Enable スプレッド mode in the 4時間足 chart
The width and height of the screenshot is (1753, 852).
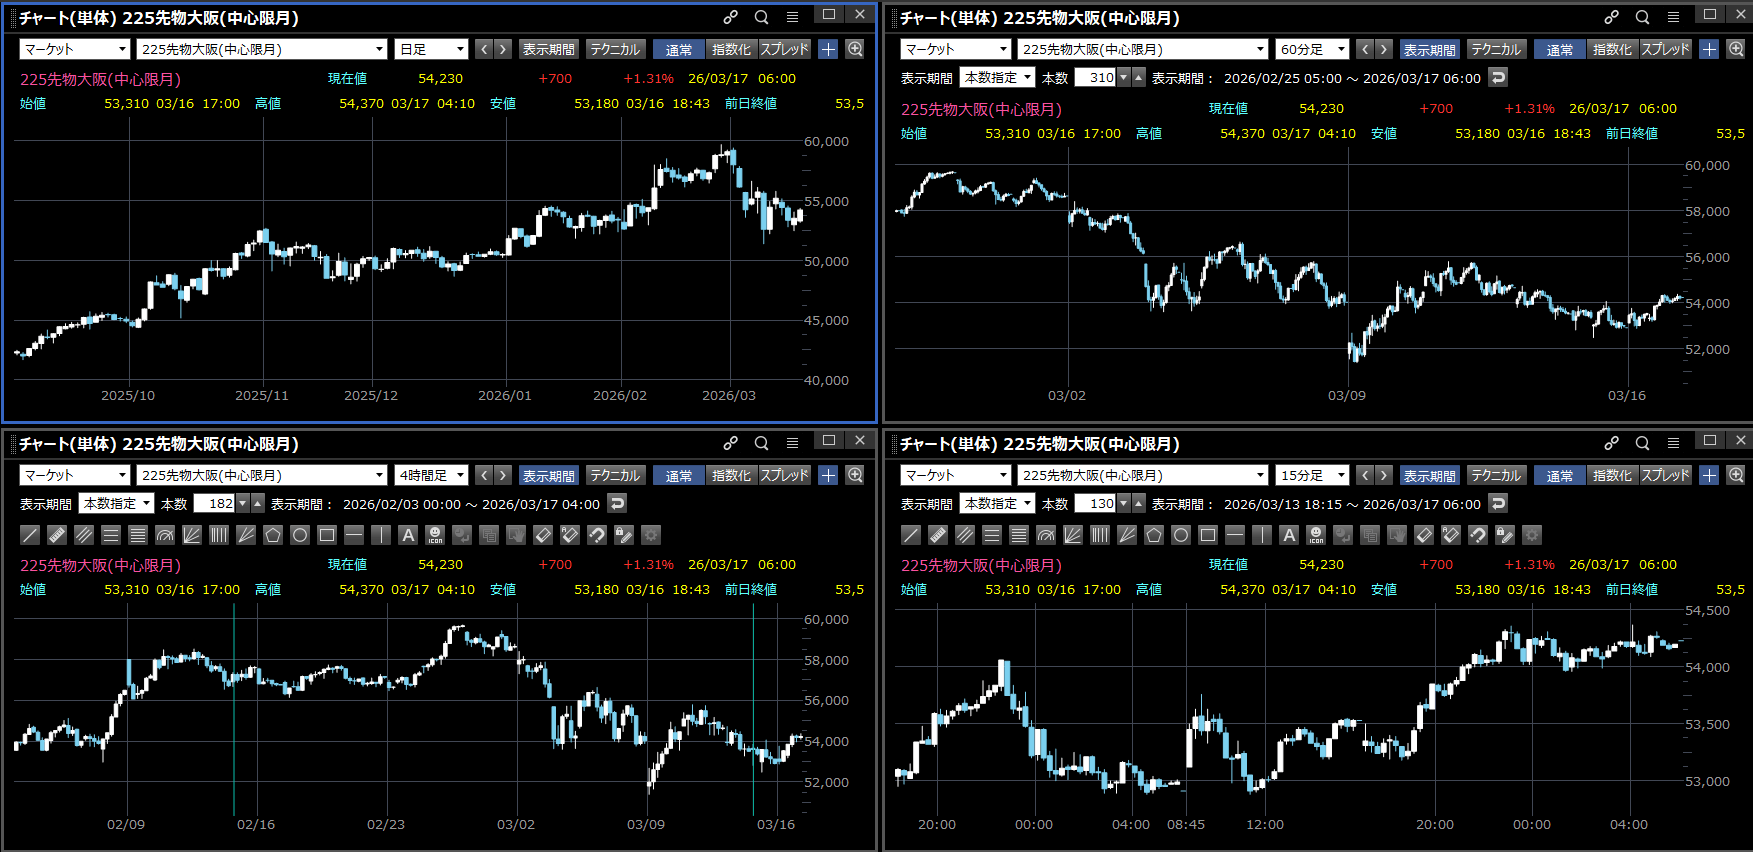[x=784, y=476]
